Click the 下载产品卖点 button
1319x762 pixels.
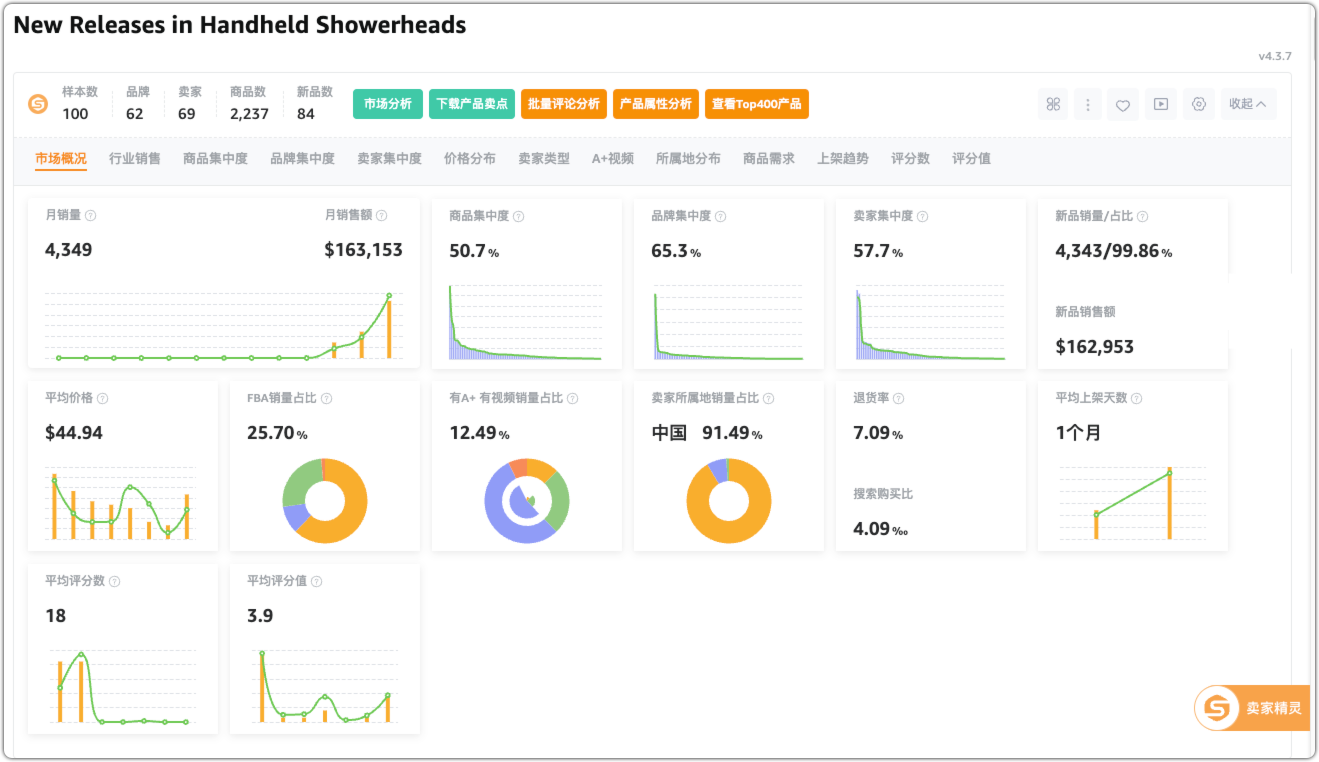472,104
